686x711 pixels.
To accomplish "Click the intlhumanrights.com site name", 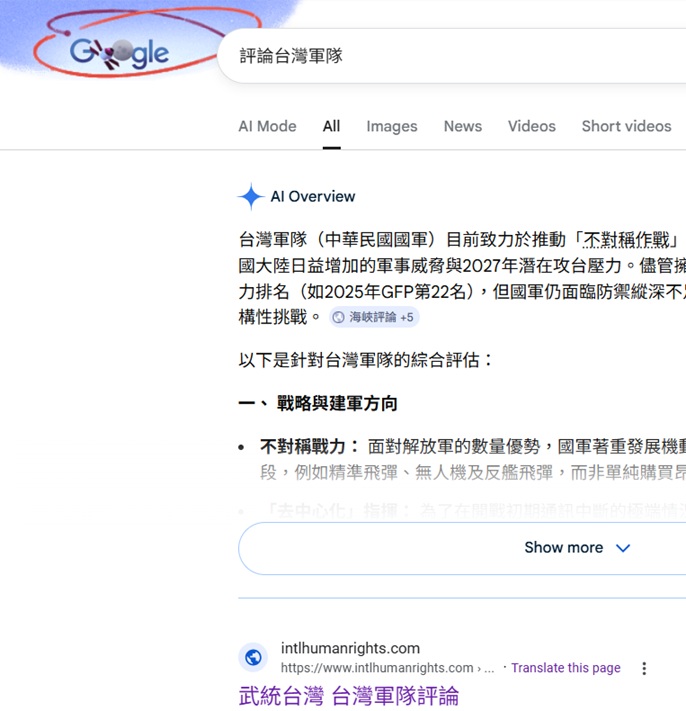I will (350, 648).
